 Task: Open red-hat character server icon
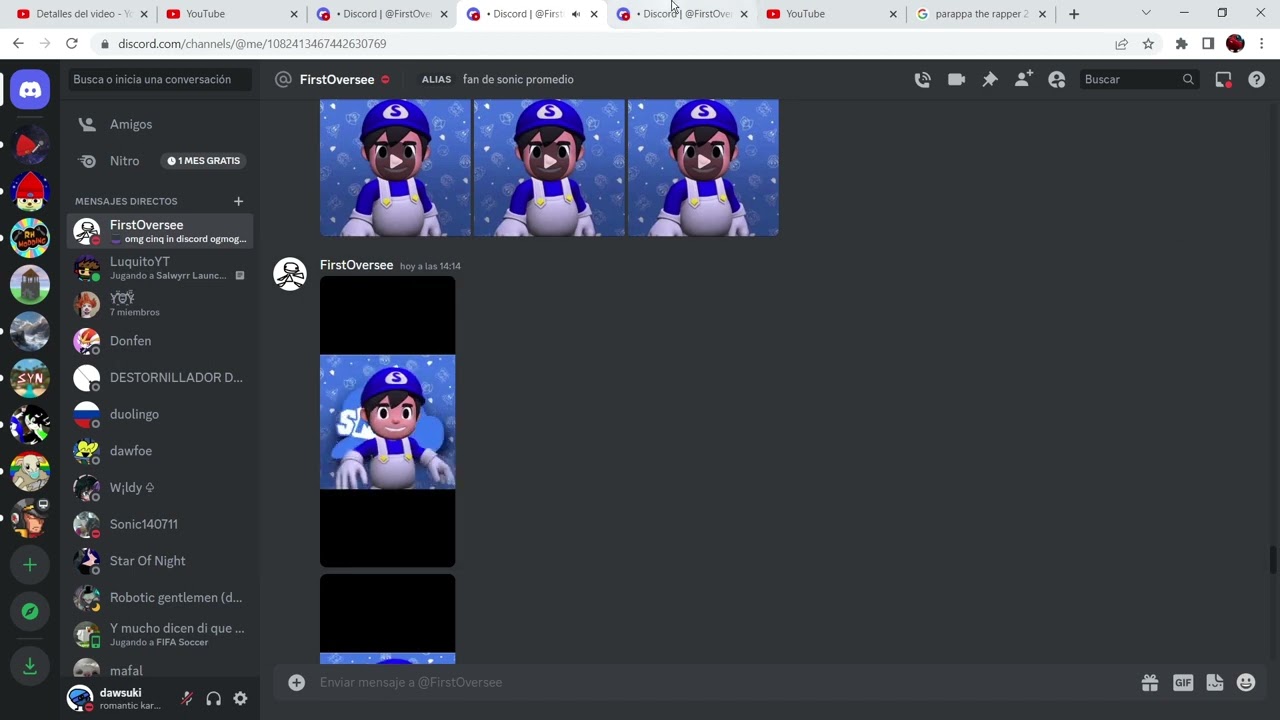30,191
